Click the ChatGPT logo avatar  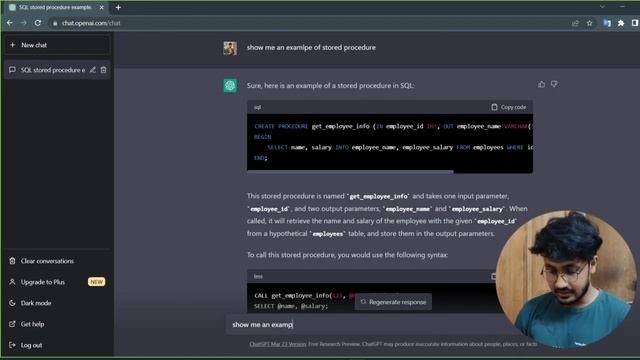tap(230, 86)
